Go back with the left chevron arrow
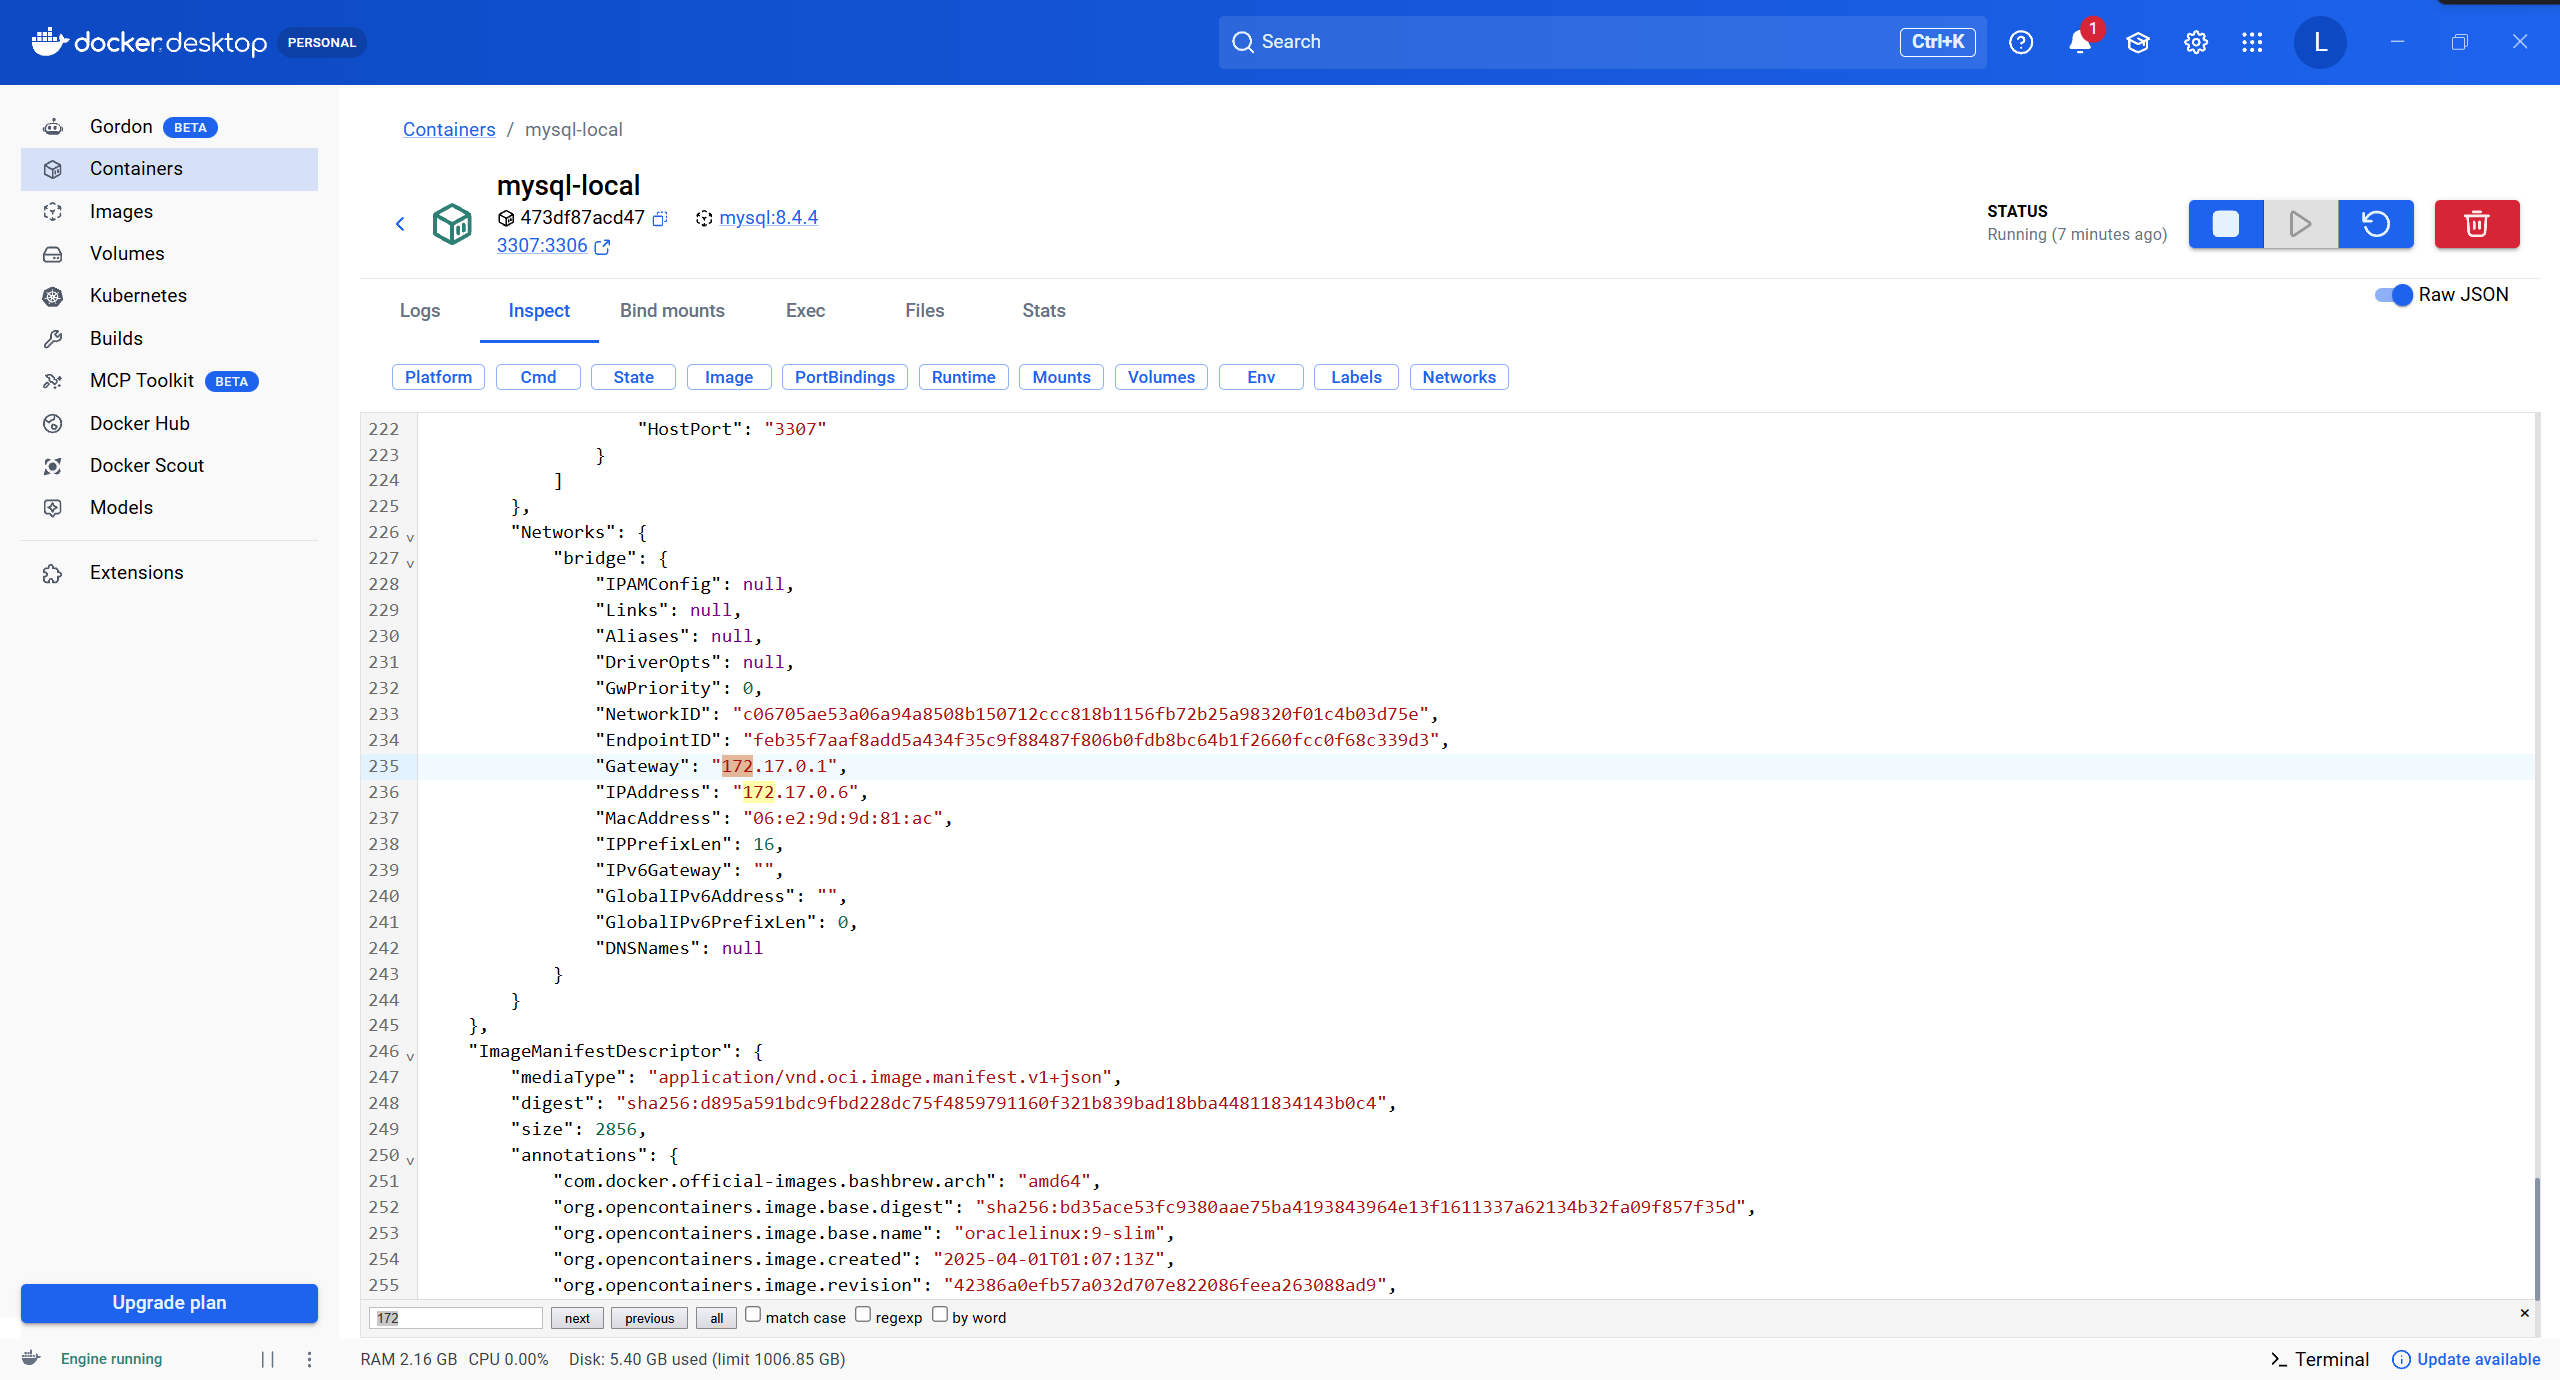This screenshot has width=2560, height=1380. tap(400, 224)
